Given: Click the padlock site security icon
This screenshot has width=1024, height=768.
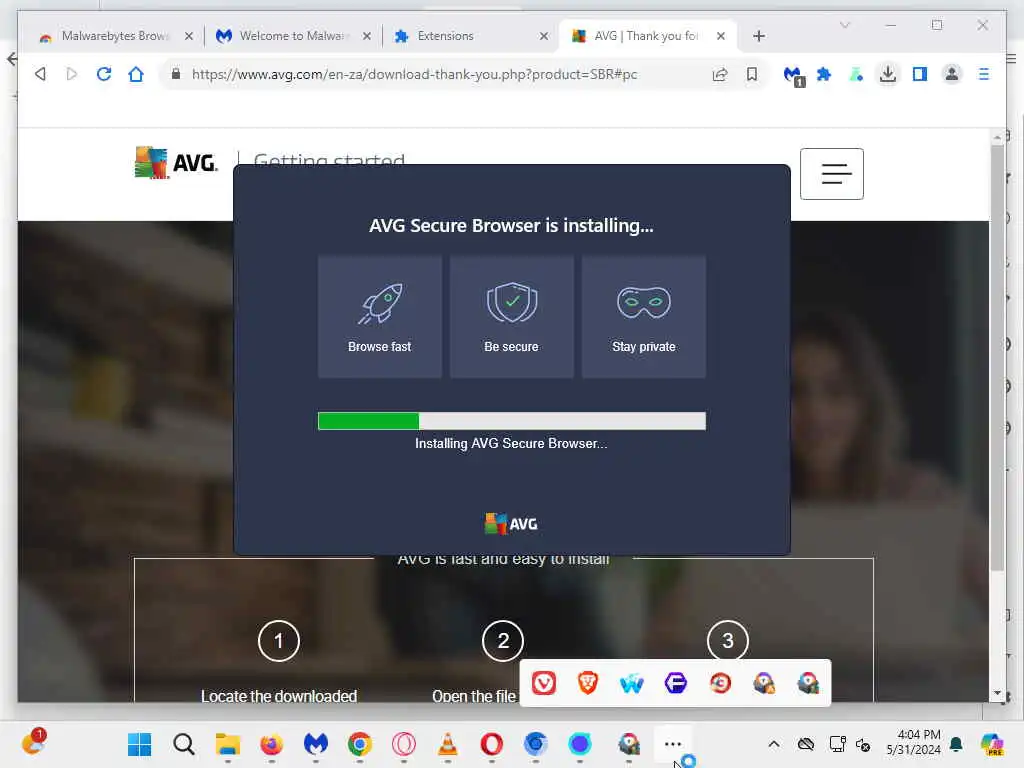Looking at the screenshot, I should pos(176,74).
